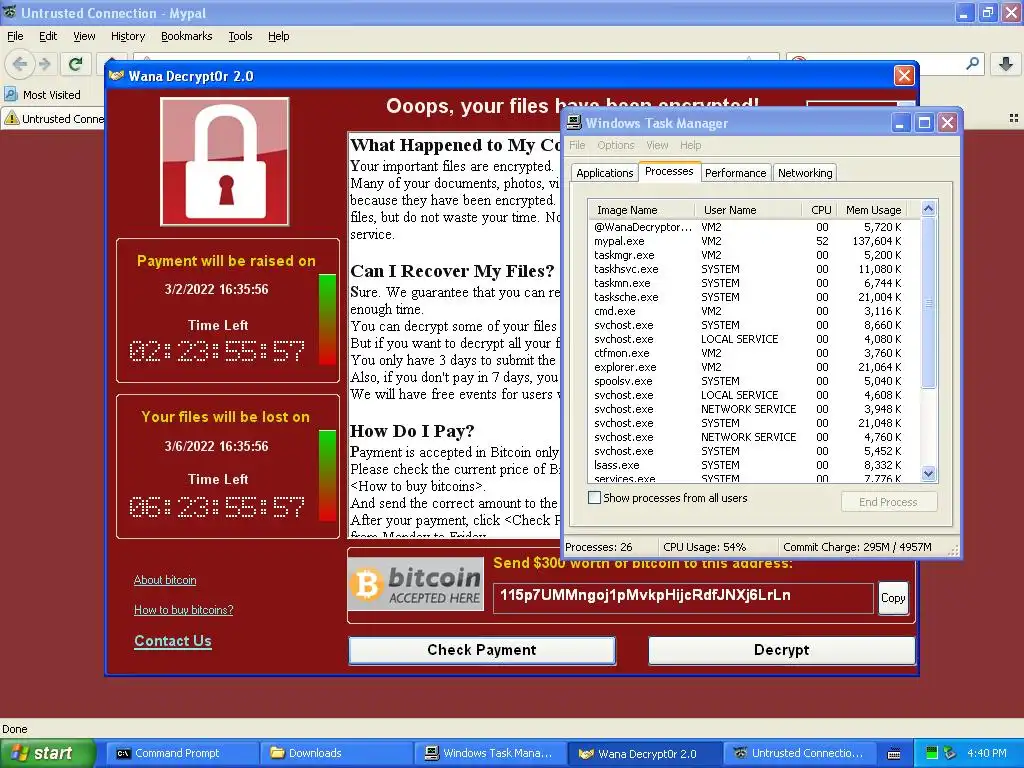This screenshot has height=768, width=1024.
Task: Sort by Mem Usage column header
Action: click(873, 210)
